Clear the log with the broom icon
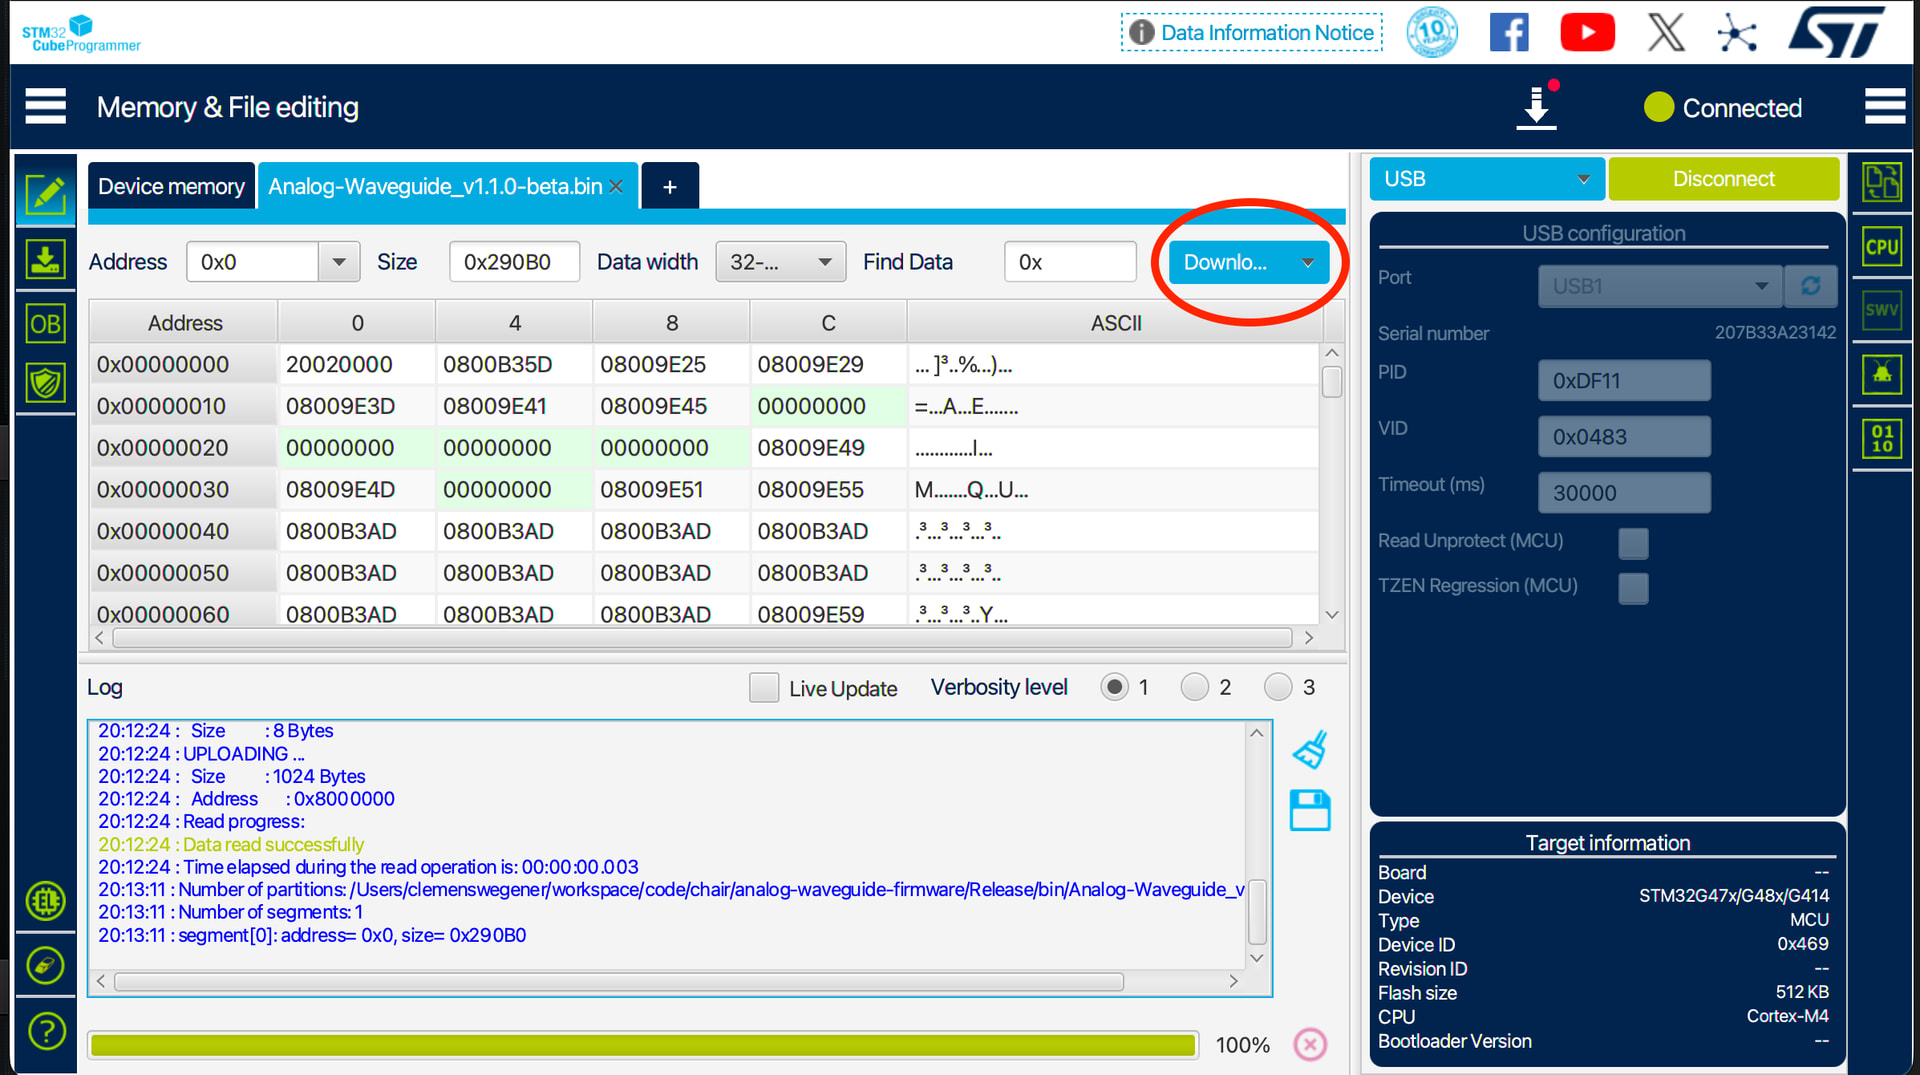This screenshot has width=1920, height=1075. (1310, 750)
